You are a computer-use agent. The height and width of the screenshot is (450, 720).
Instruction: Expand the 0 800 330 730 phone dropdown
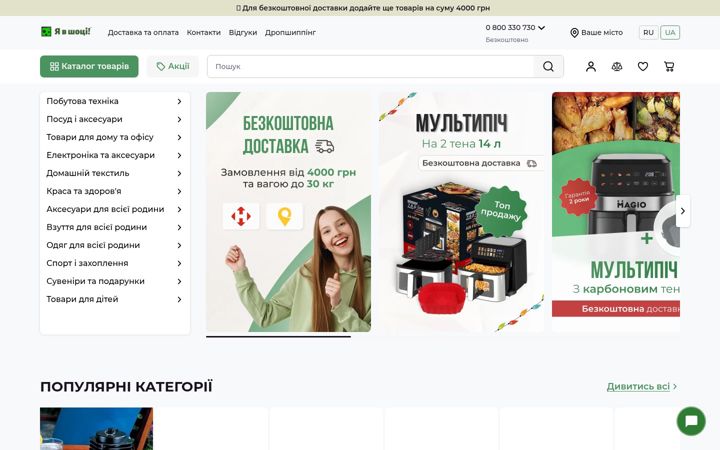point(542,28)
